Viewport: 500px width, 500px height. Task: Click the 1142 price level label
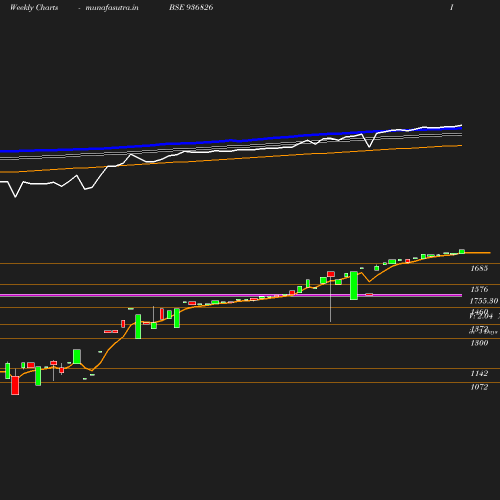[x=479, y=373]
